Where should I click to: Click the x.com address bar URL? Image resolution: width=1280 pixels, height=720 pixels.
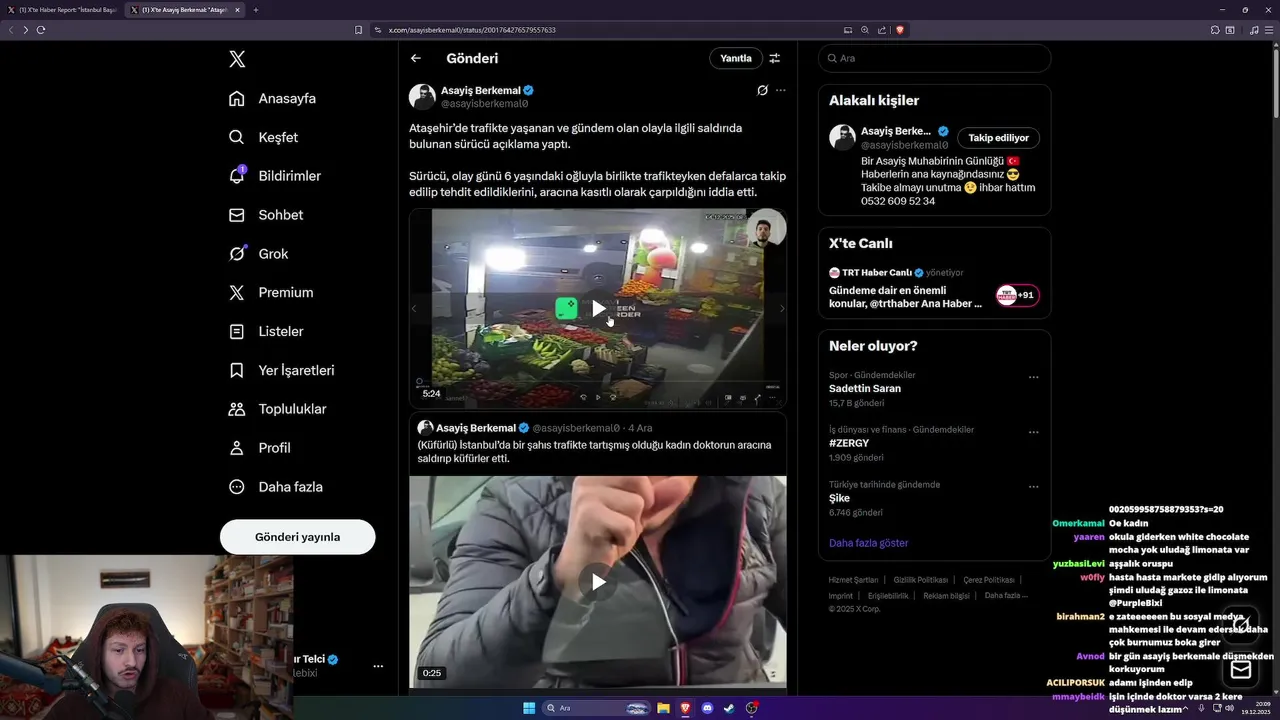click(472, 30)
